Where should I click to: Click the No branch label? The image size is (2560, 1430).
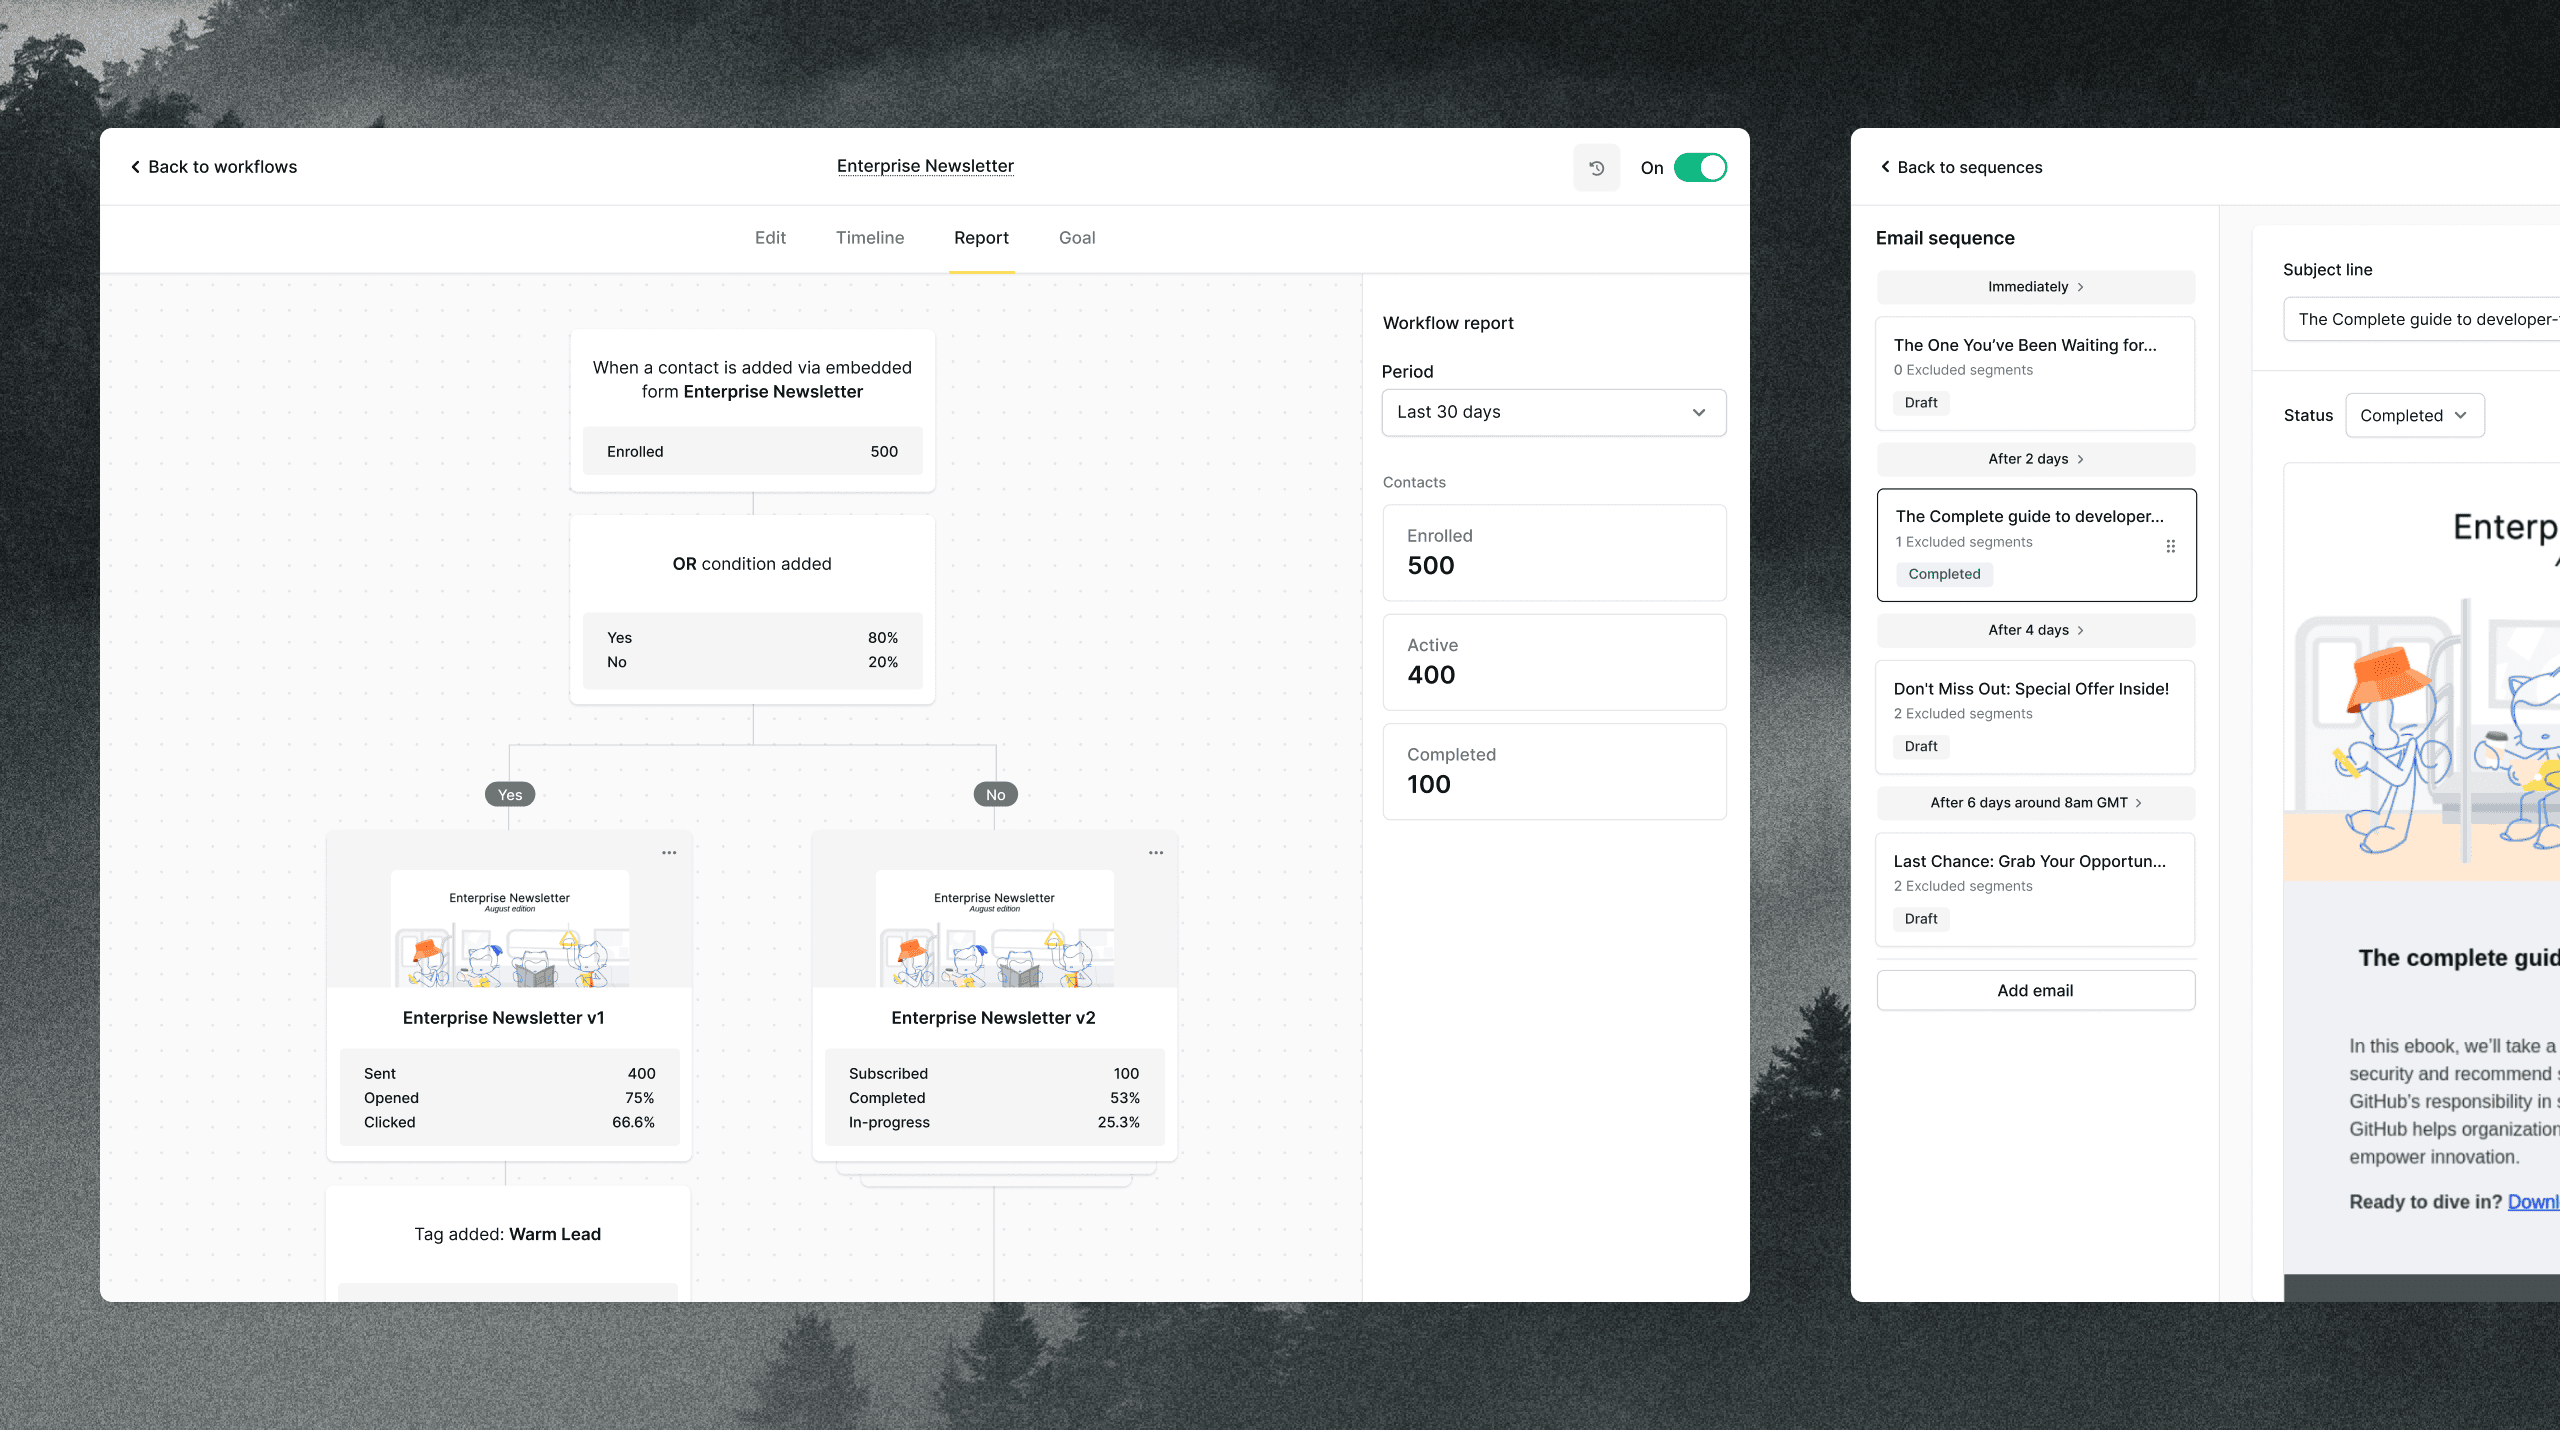(x=995, y=794)
